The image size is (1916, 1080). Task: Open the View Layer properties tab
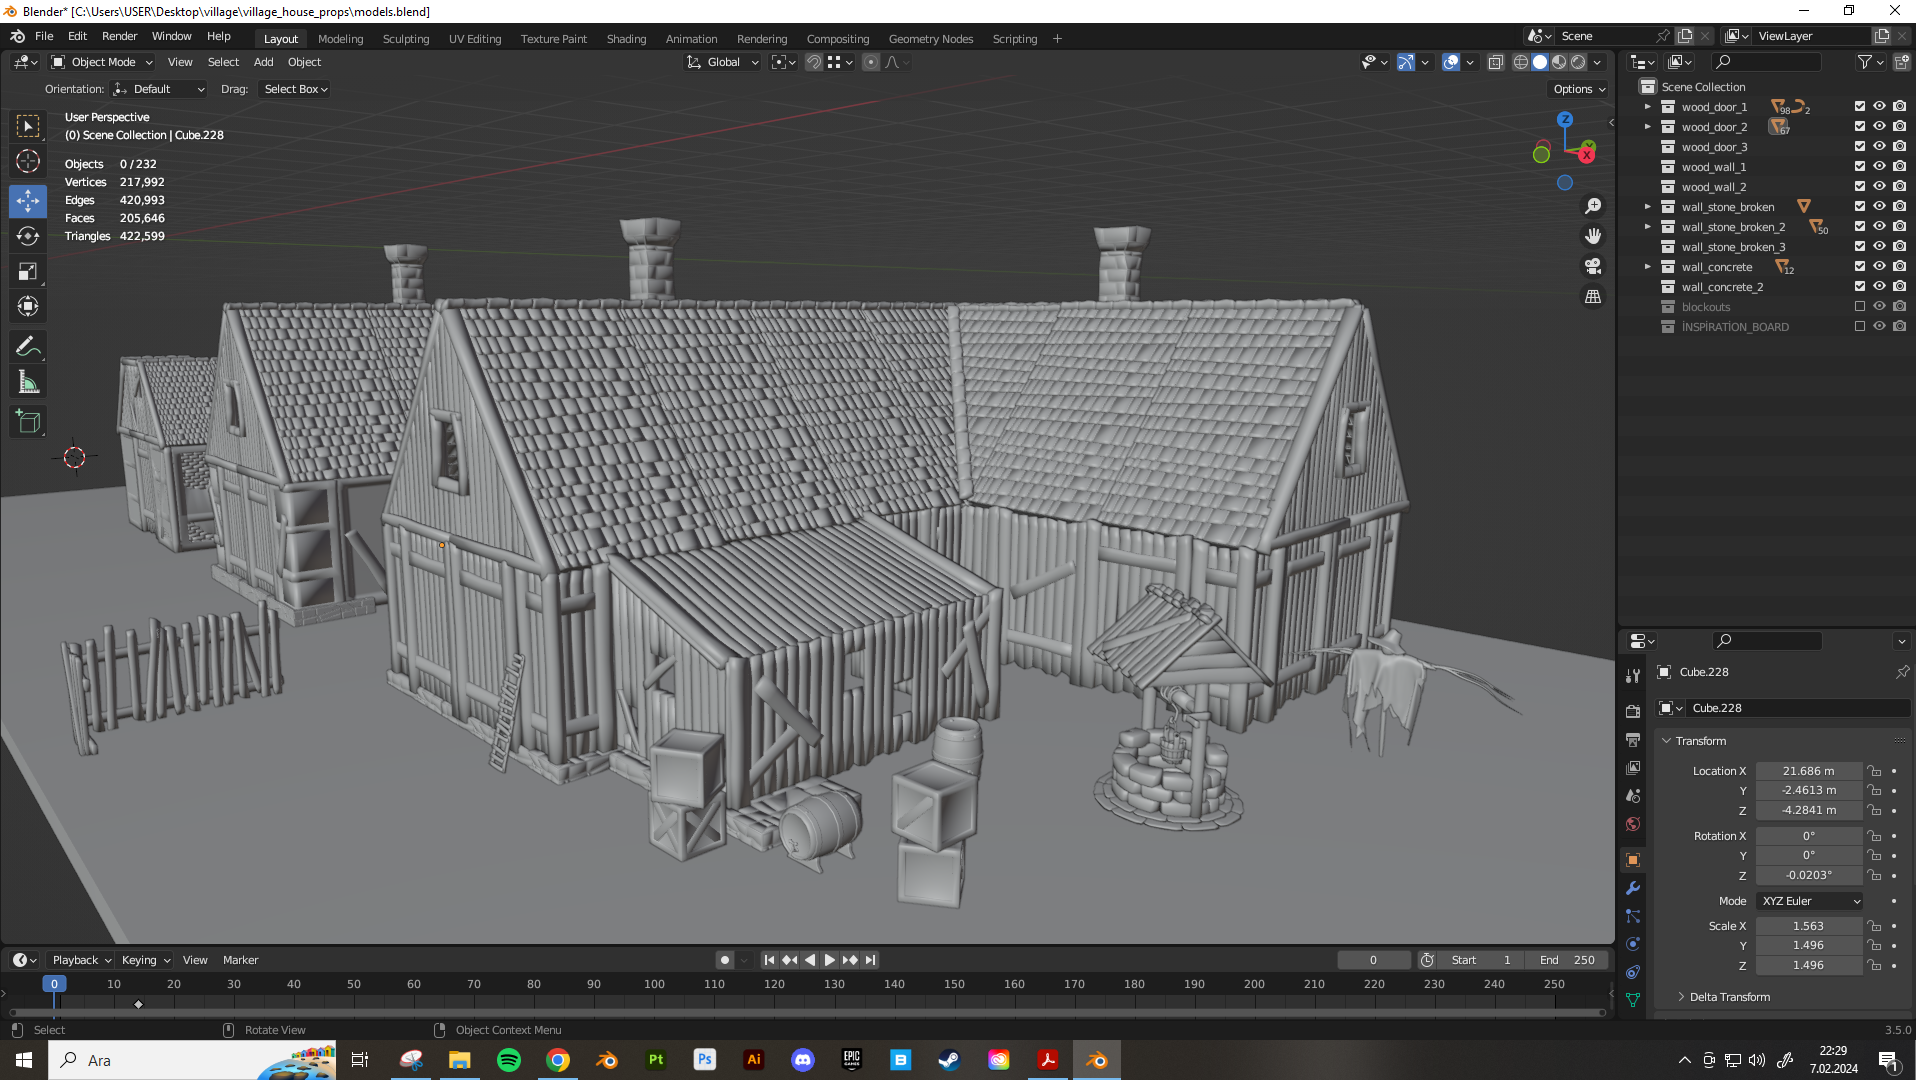[1633, 768]
